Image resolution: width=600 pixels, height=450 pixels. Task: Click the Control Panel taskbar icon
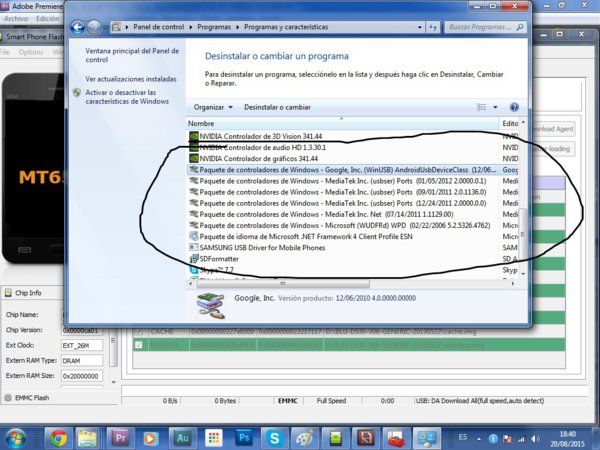click(x=427, y=438)
